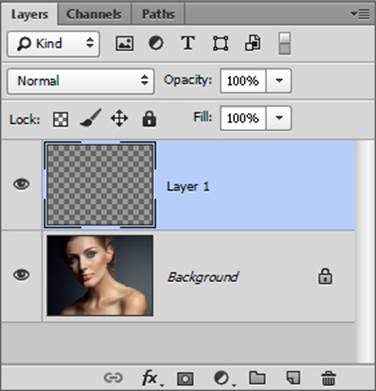The height and width of the screenshot is (391, 376).
Task: Toggle layer filtering on/off switch
Action: tap(284, 44)
